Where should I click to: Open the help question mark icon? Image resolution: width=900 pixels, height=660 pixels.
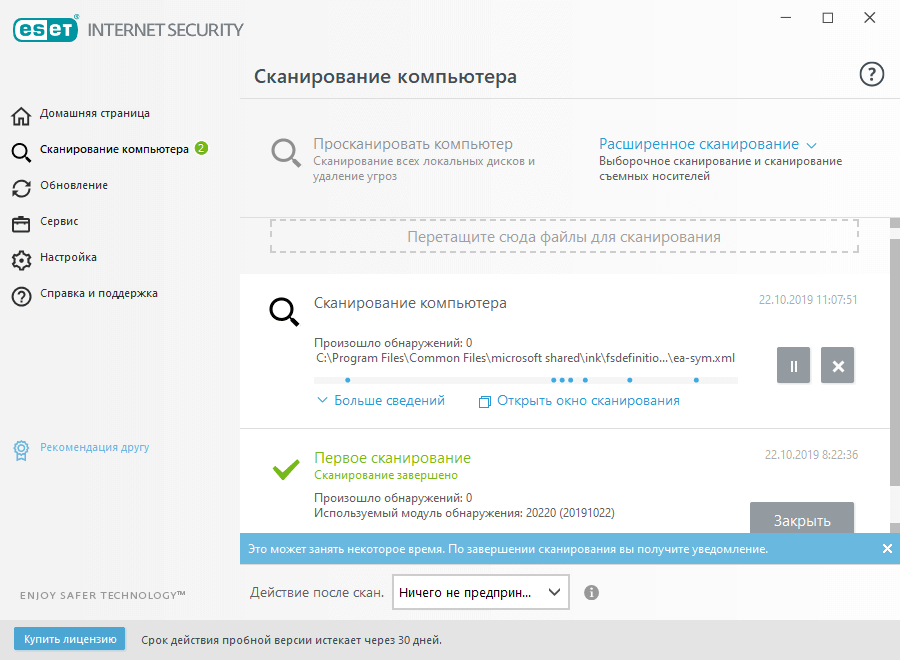(x=871, y=75)
